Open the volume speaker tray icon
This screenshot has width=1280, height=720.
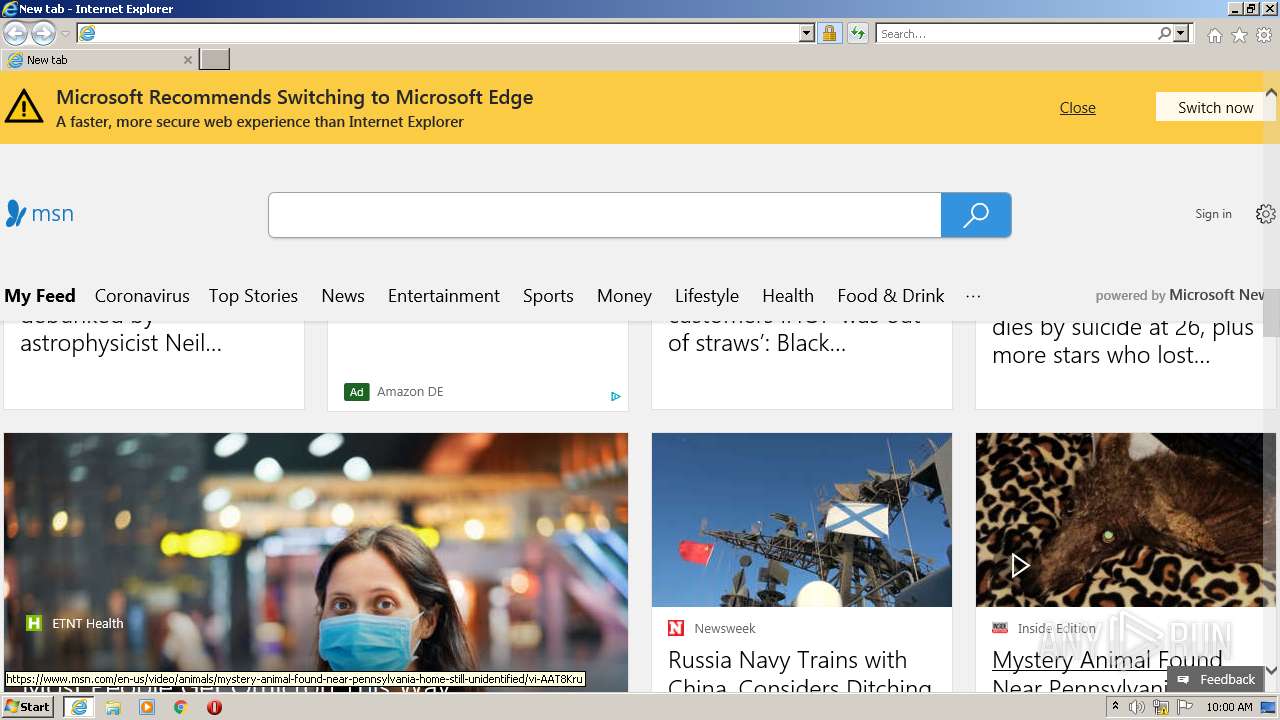click(1137, 707)
